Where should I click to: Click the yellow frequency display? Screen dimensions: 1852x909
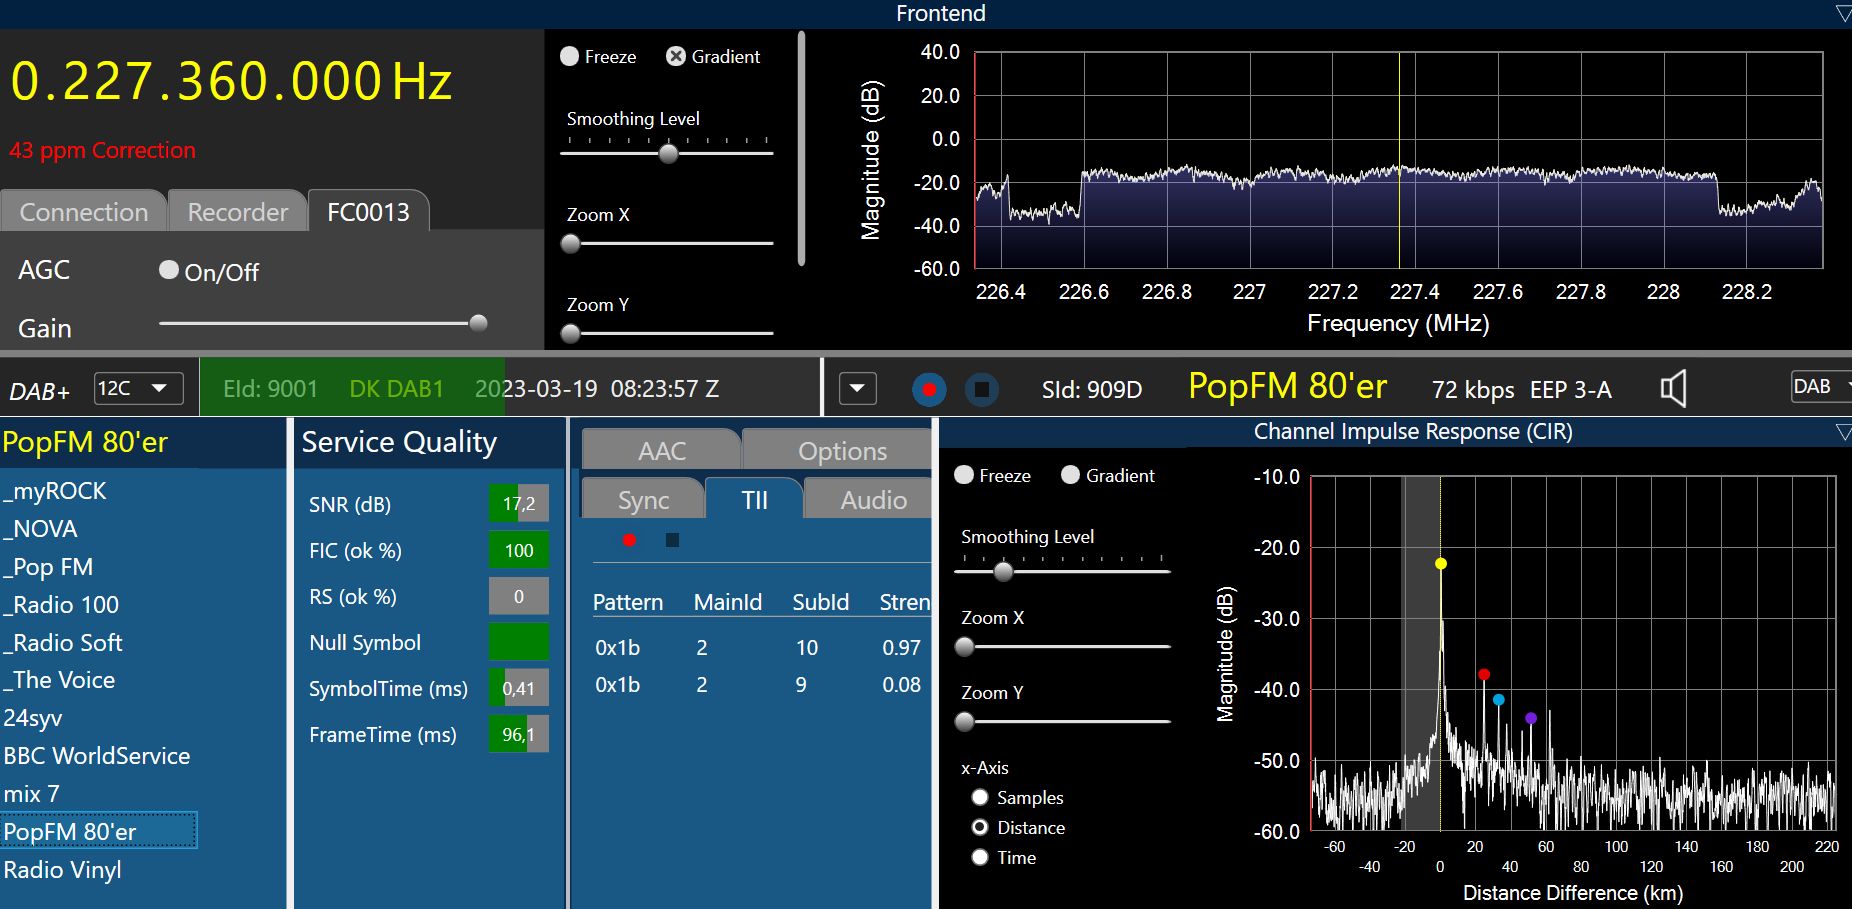click(x=231, y=82)
